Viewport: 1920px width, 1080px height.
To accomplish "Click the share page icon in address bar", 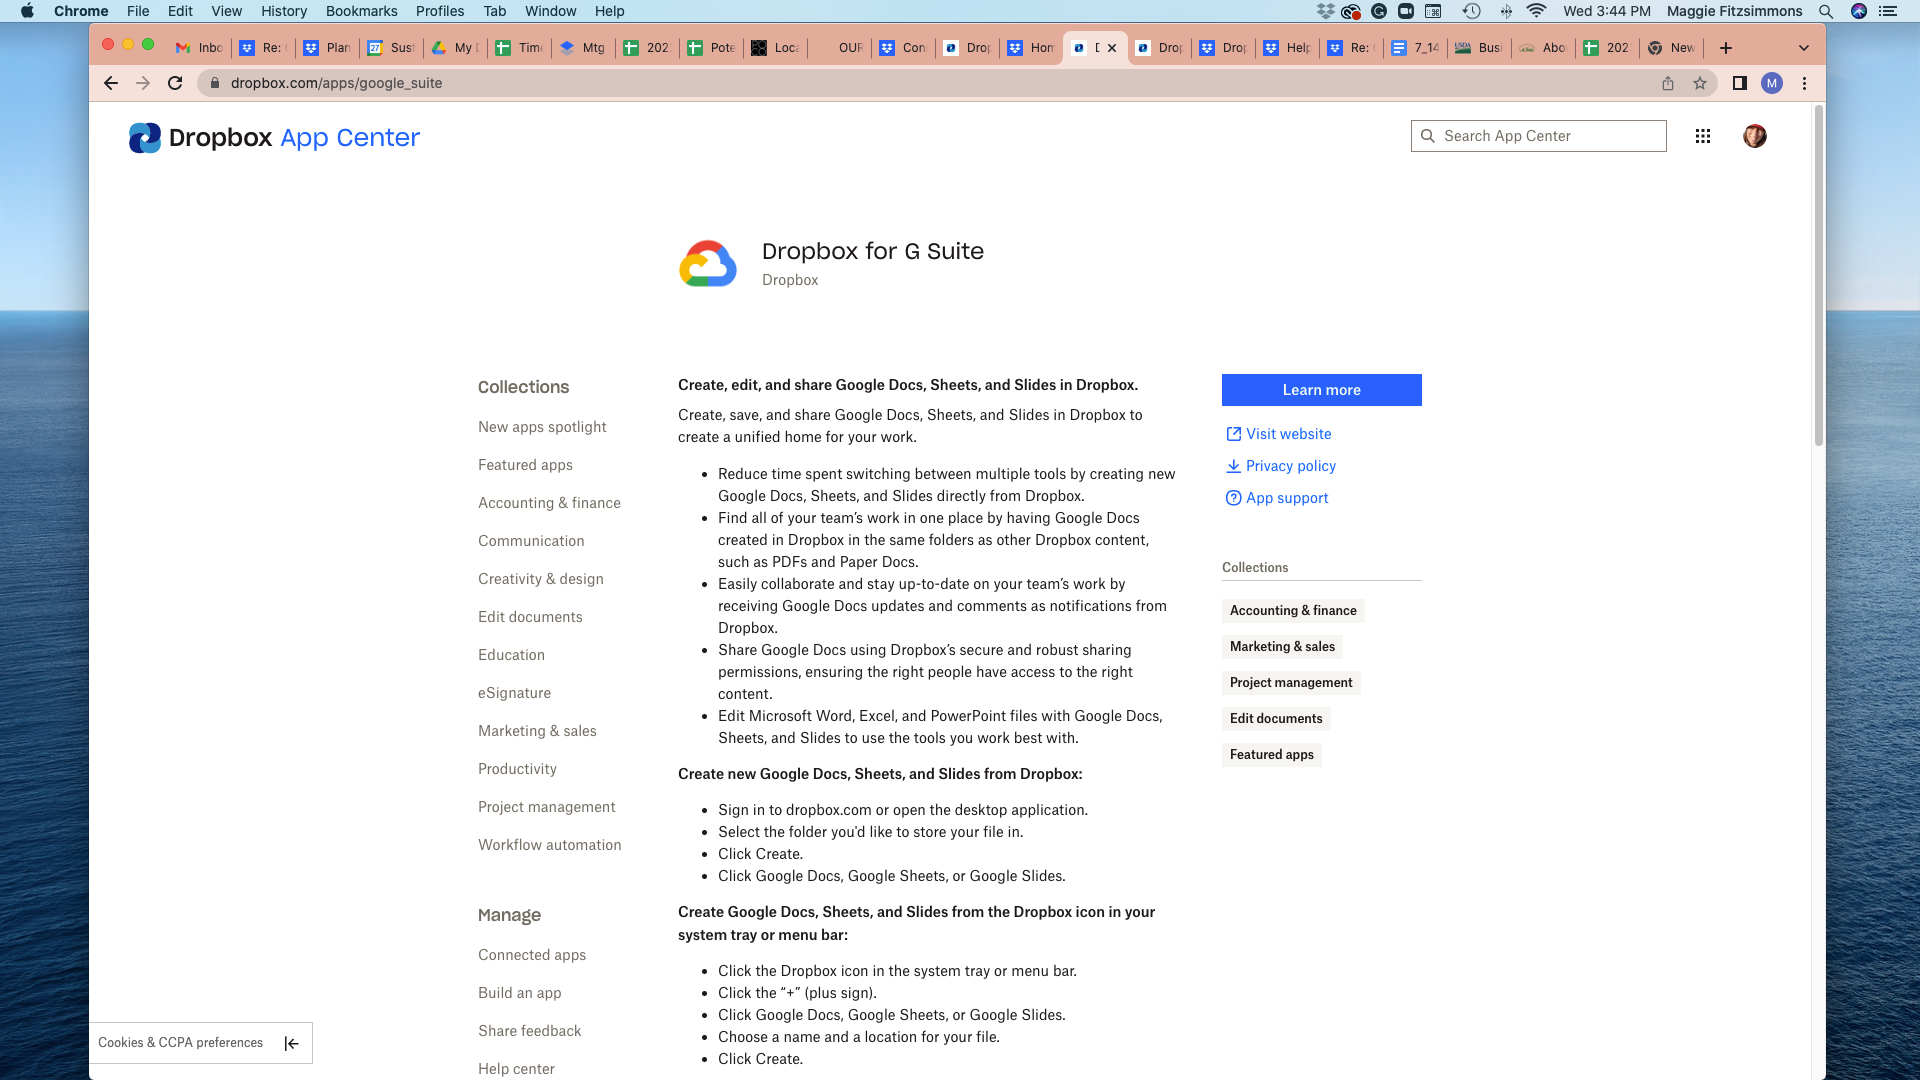I will [1668, 83].
